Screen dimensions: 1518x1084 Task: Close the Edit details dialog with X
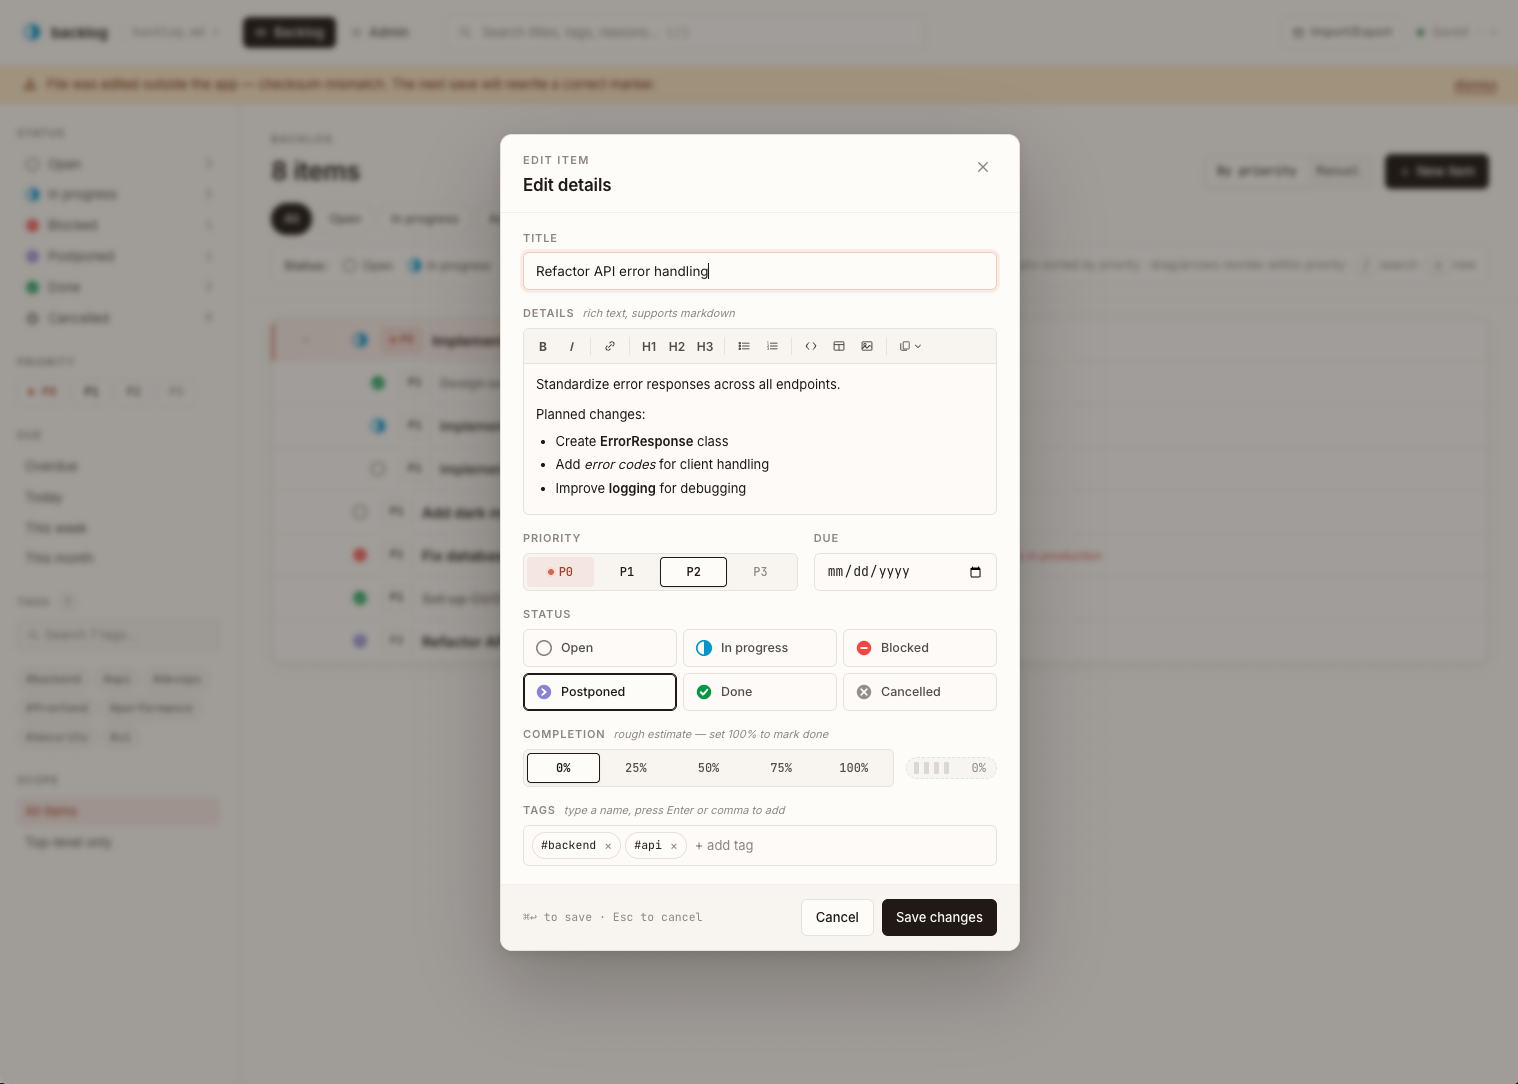click(983, 167)
